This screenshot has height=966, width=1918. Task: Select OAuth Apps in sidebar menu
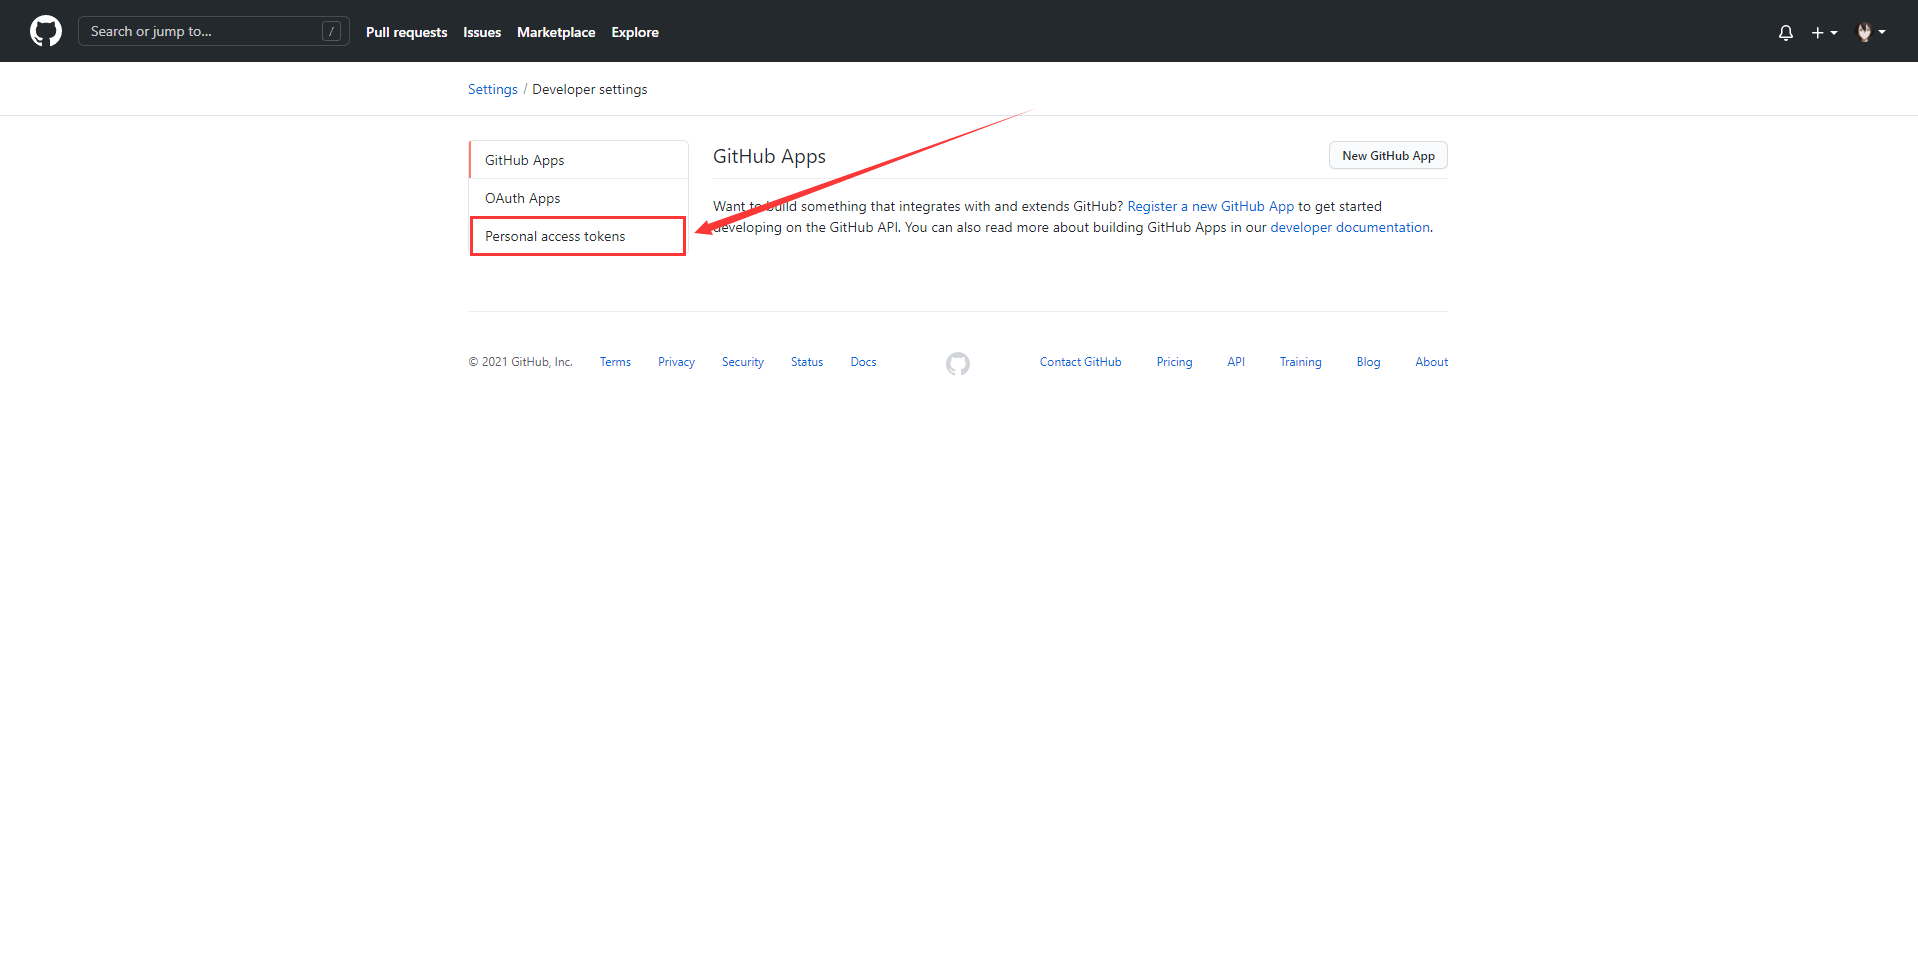(x=578, y=198)
